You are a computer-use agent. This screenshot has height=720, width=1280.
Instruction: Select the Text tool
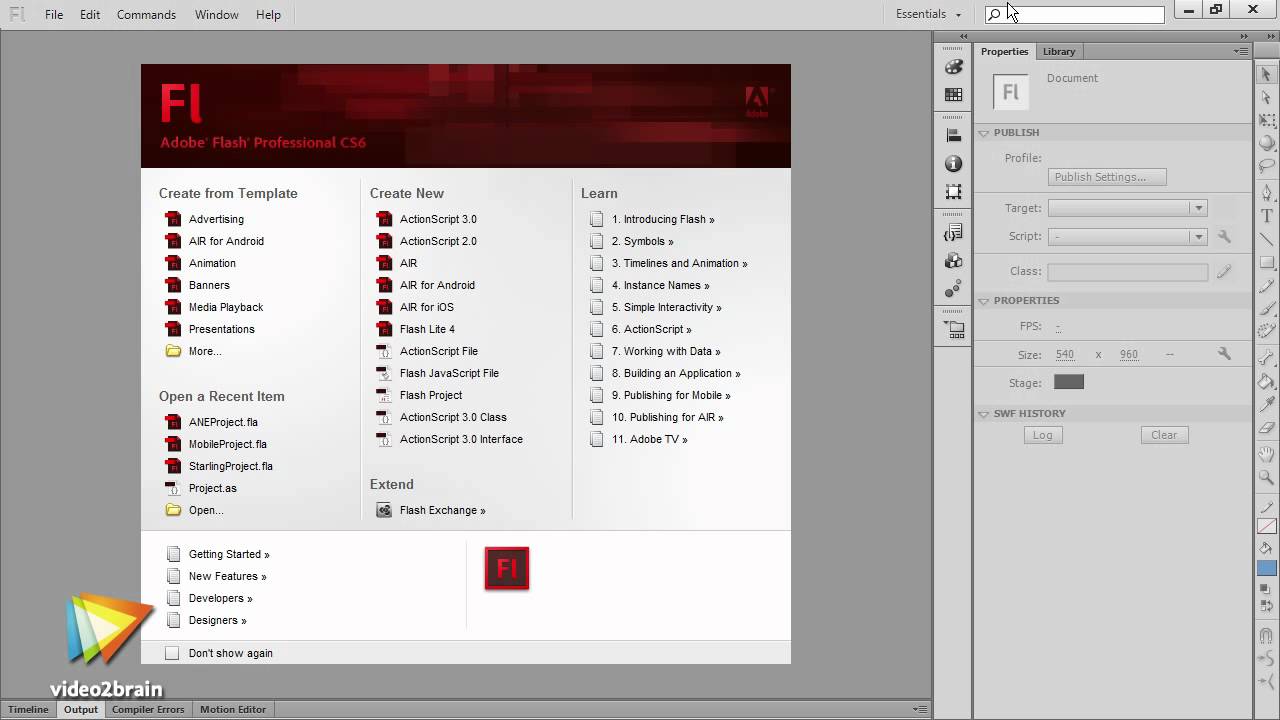(x=1266, y=216)
